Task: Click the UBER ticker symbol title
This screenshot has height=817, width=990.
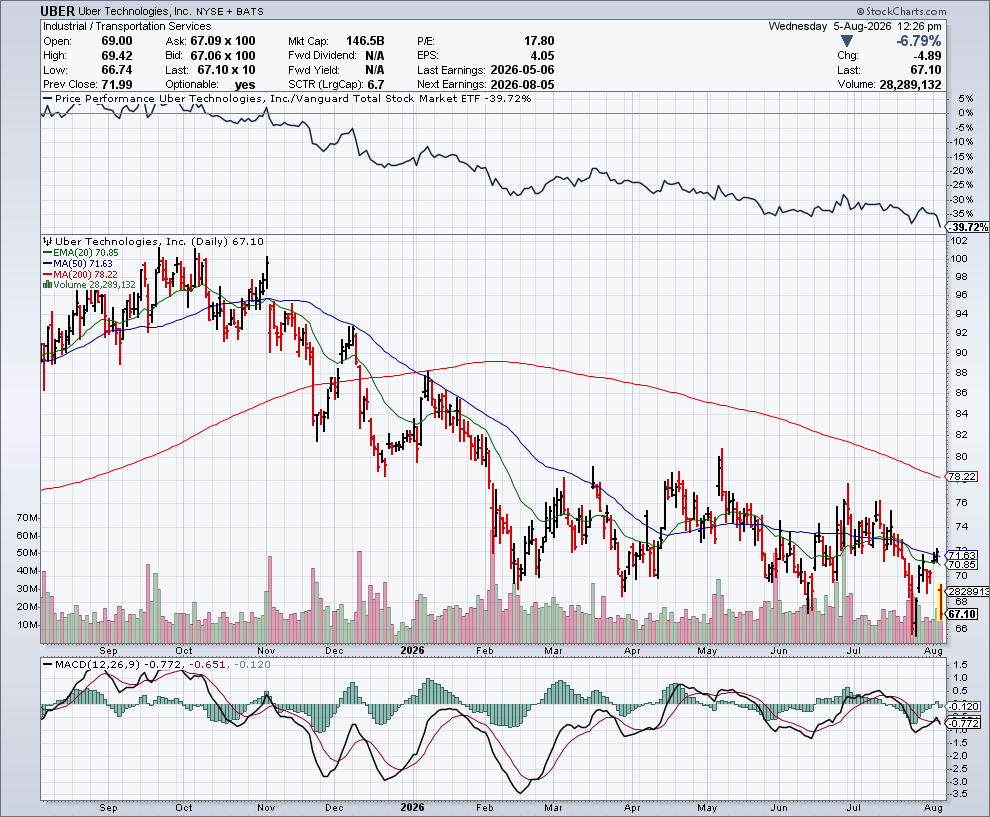Action: point(57,11)
